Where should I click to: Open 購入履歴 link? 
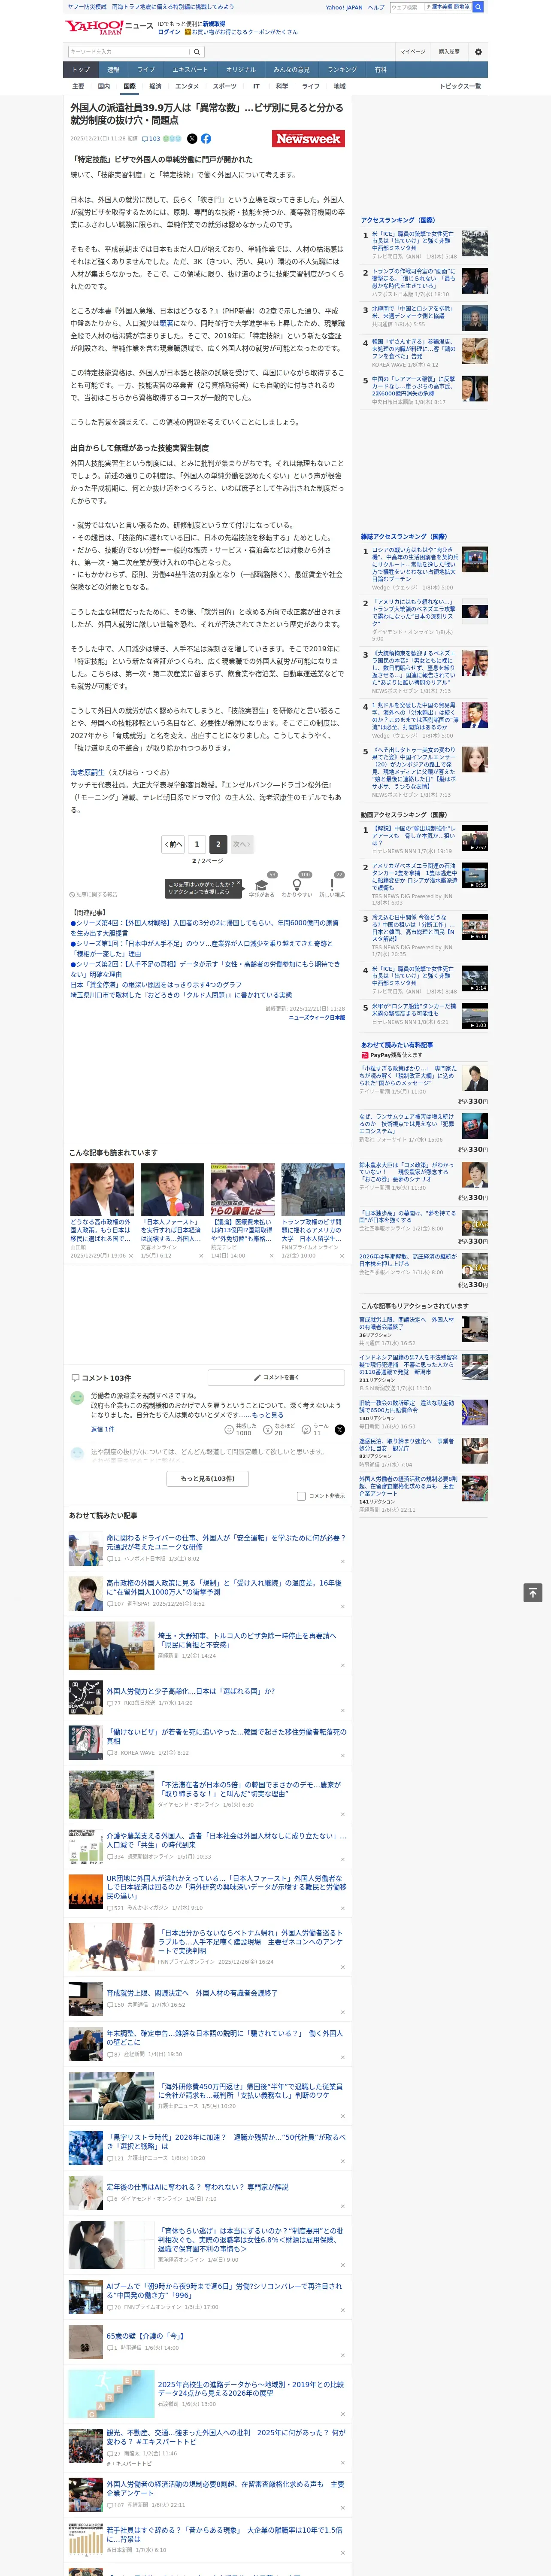pos(449,52)
